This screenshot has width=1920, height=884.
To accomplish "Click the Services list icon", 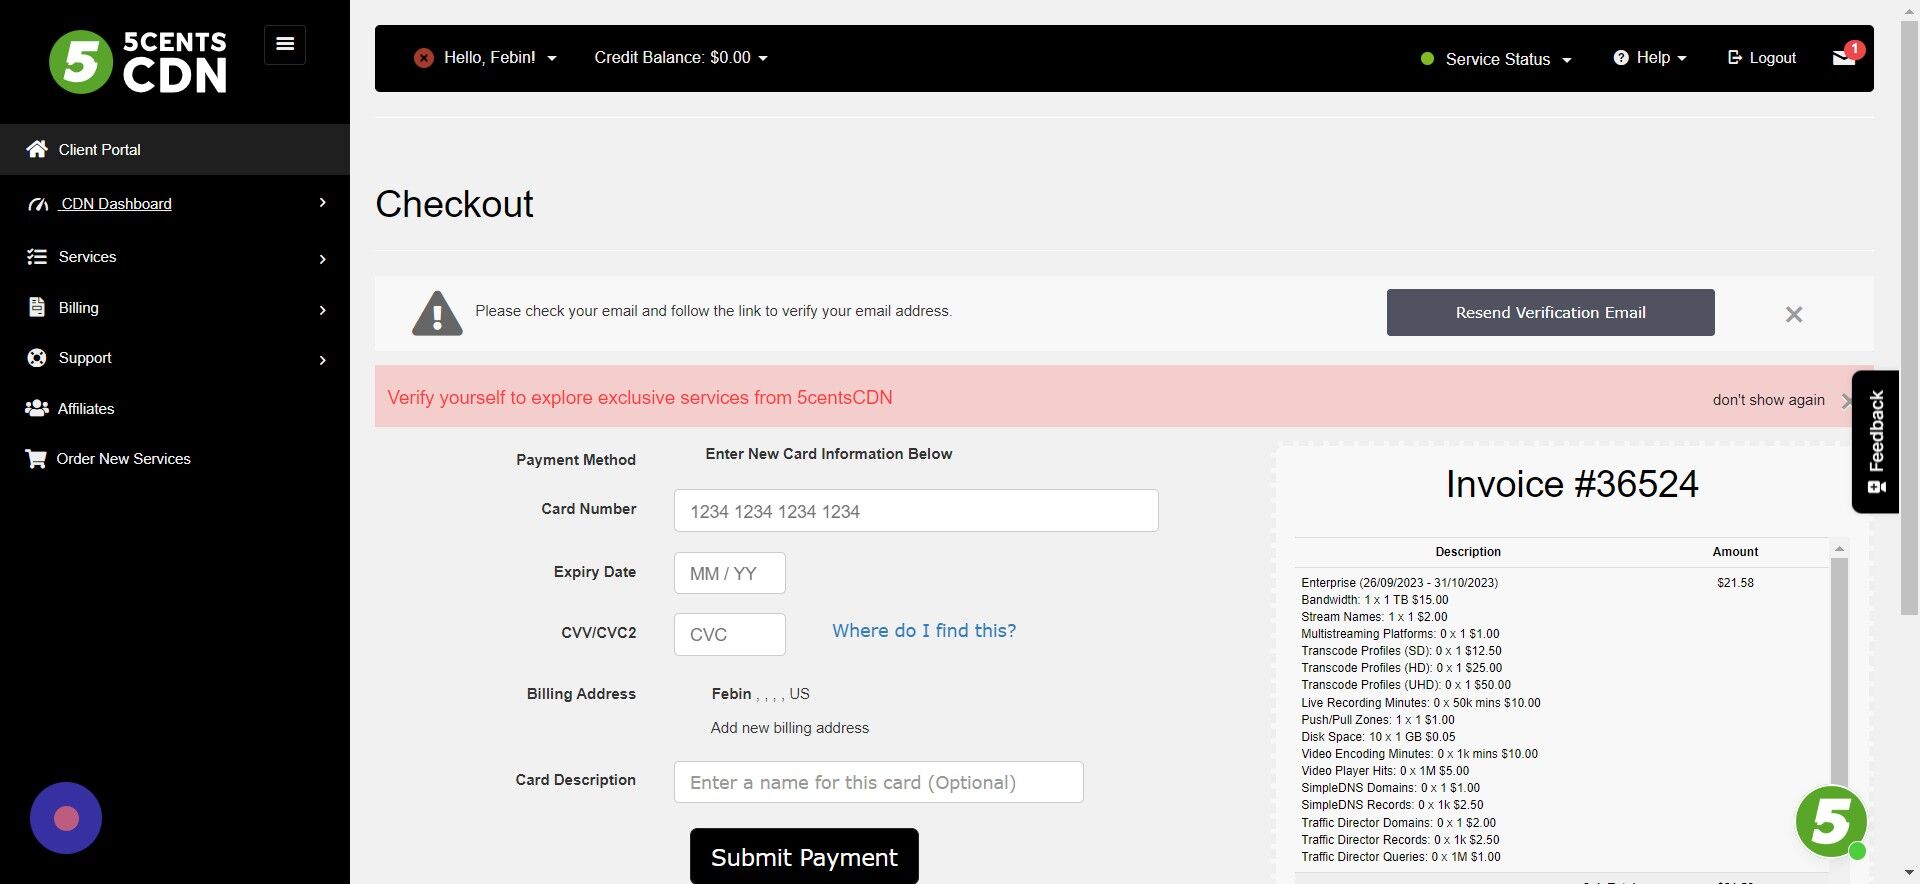I will tap(37, 257).
